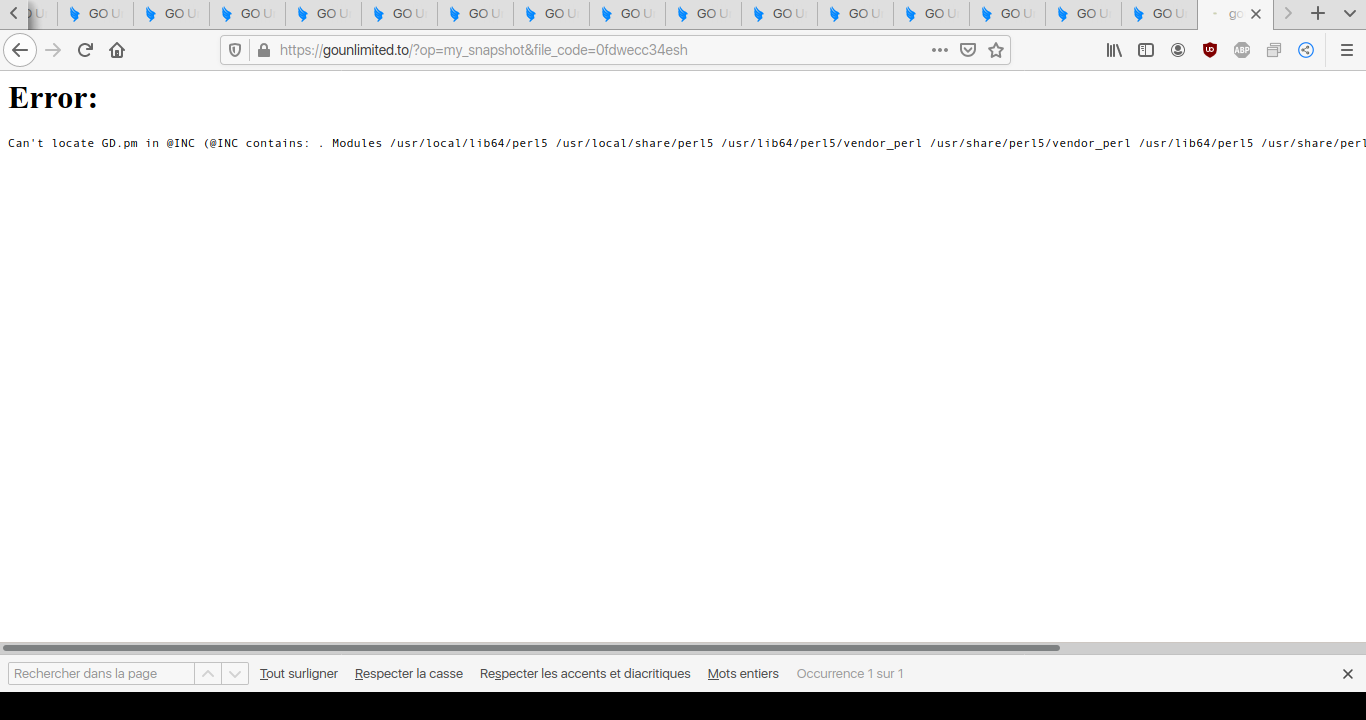Go to the Firefox home page

[117, 50]
